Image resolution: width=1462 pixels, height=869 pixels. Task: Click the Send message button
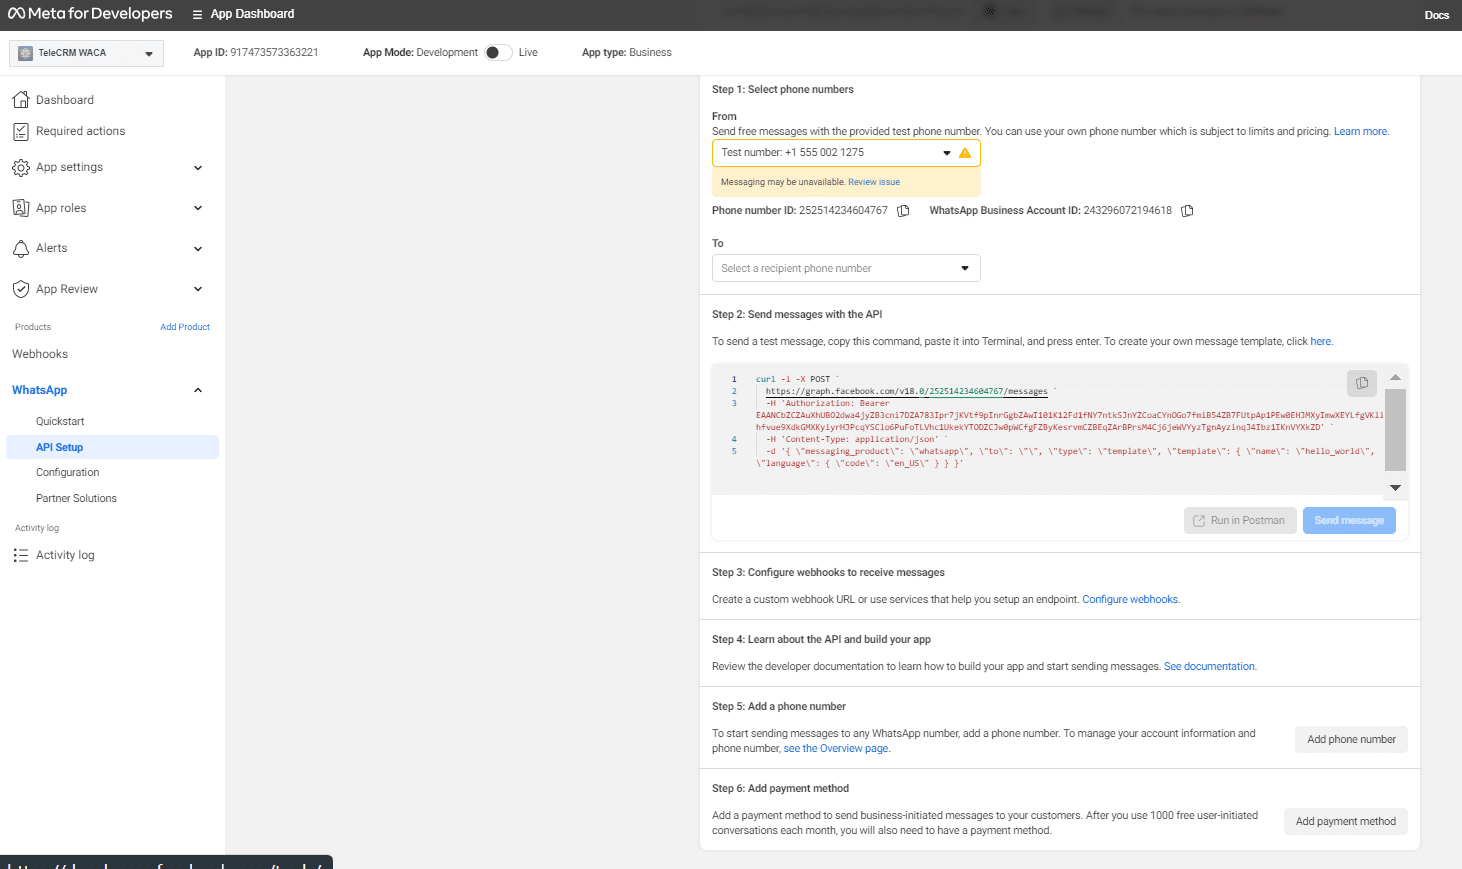tap(1349, 520)
